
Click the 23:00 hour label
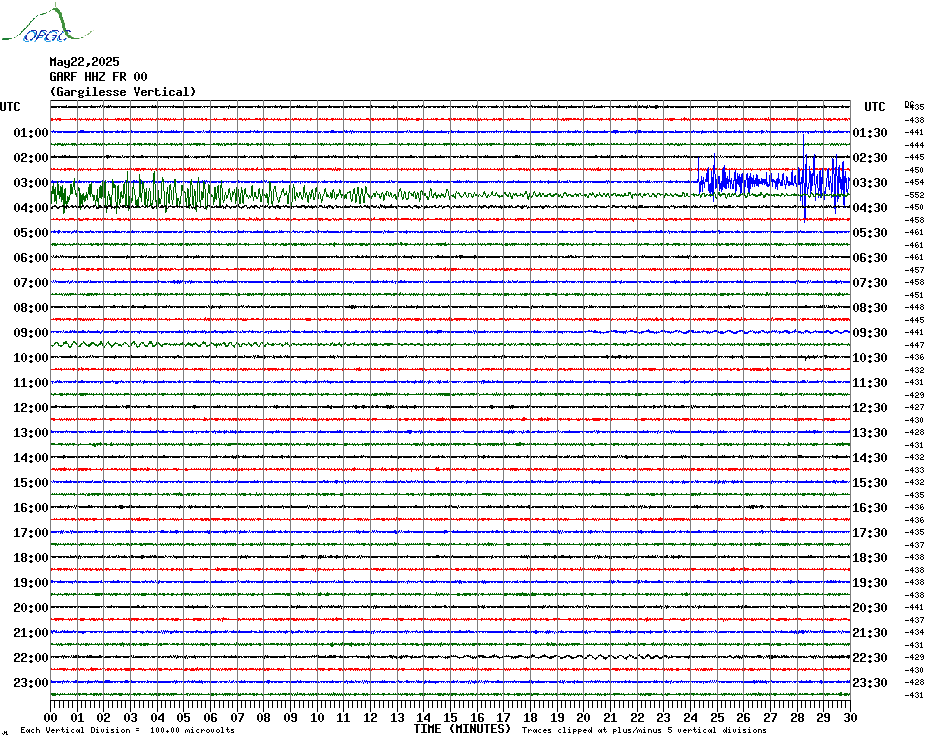click(x=31, y=682)
